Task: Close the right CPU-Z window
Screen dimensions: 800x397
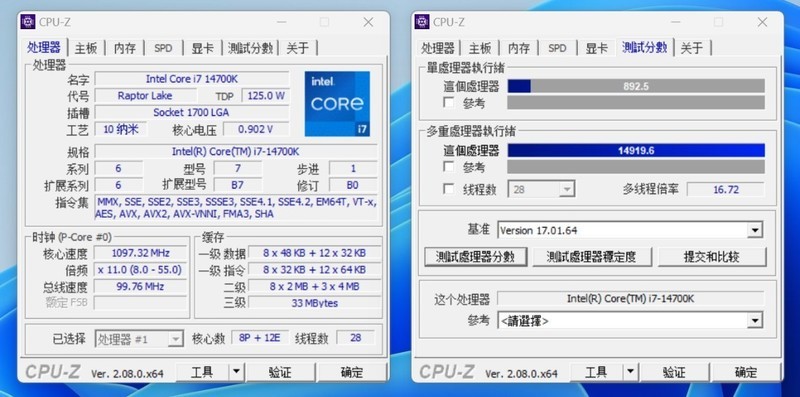Action: (x=762, y=22)
